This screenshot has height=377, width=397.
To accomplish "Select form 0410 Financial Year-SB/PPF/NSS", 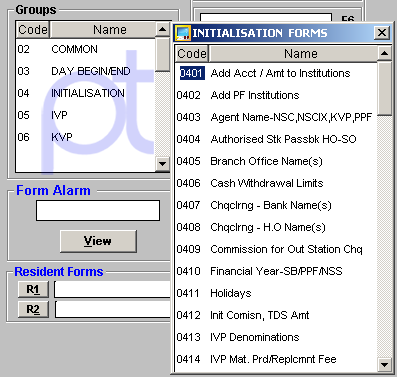I will pos(276,271).
